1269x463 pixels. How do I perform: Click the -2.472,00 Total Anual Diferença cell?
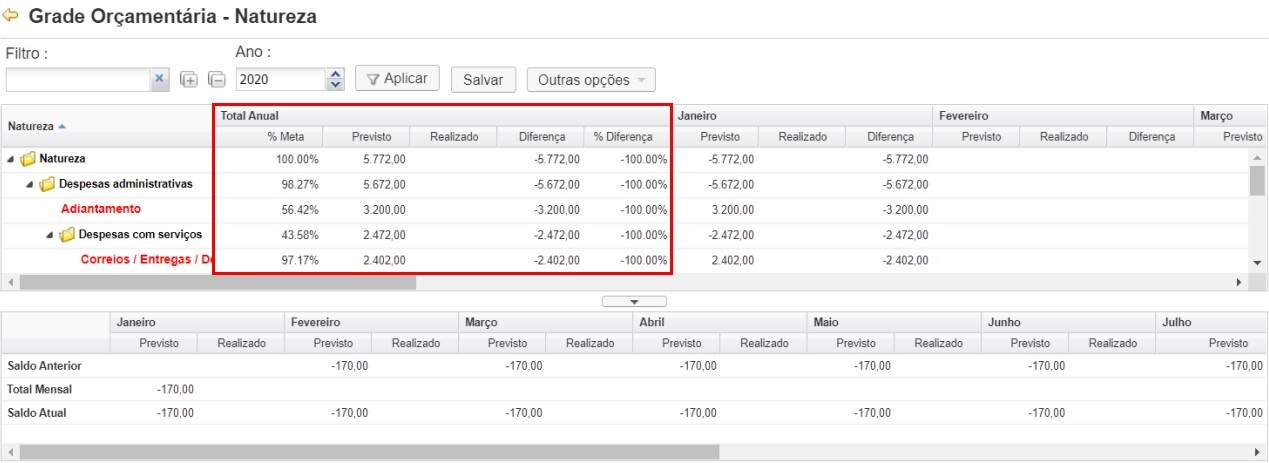tap(555, 235)
